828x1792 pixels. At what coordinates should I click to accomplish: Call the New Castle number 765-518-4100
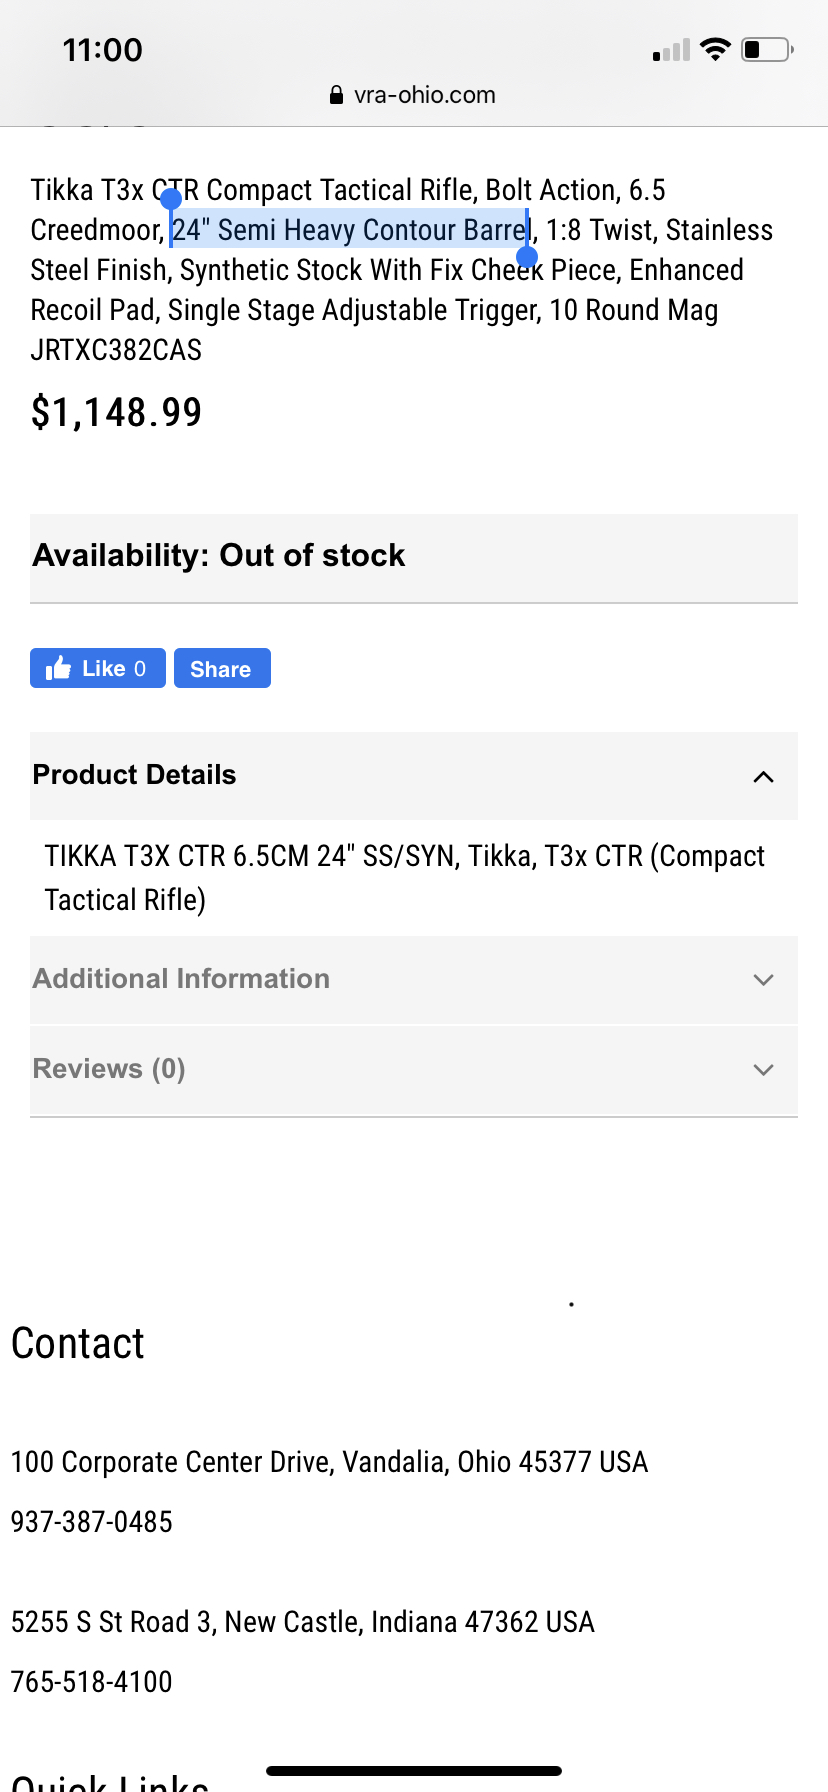coord(92,1682)
